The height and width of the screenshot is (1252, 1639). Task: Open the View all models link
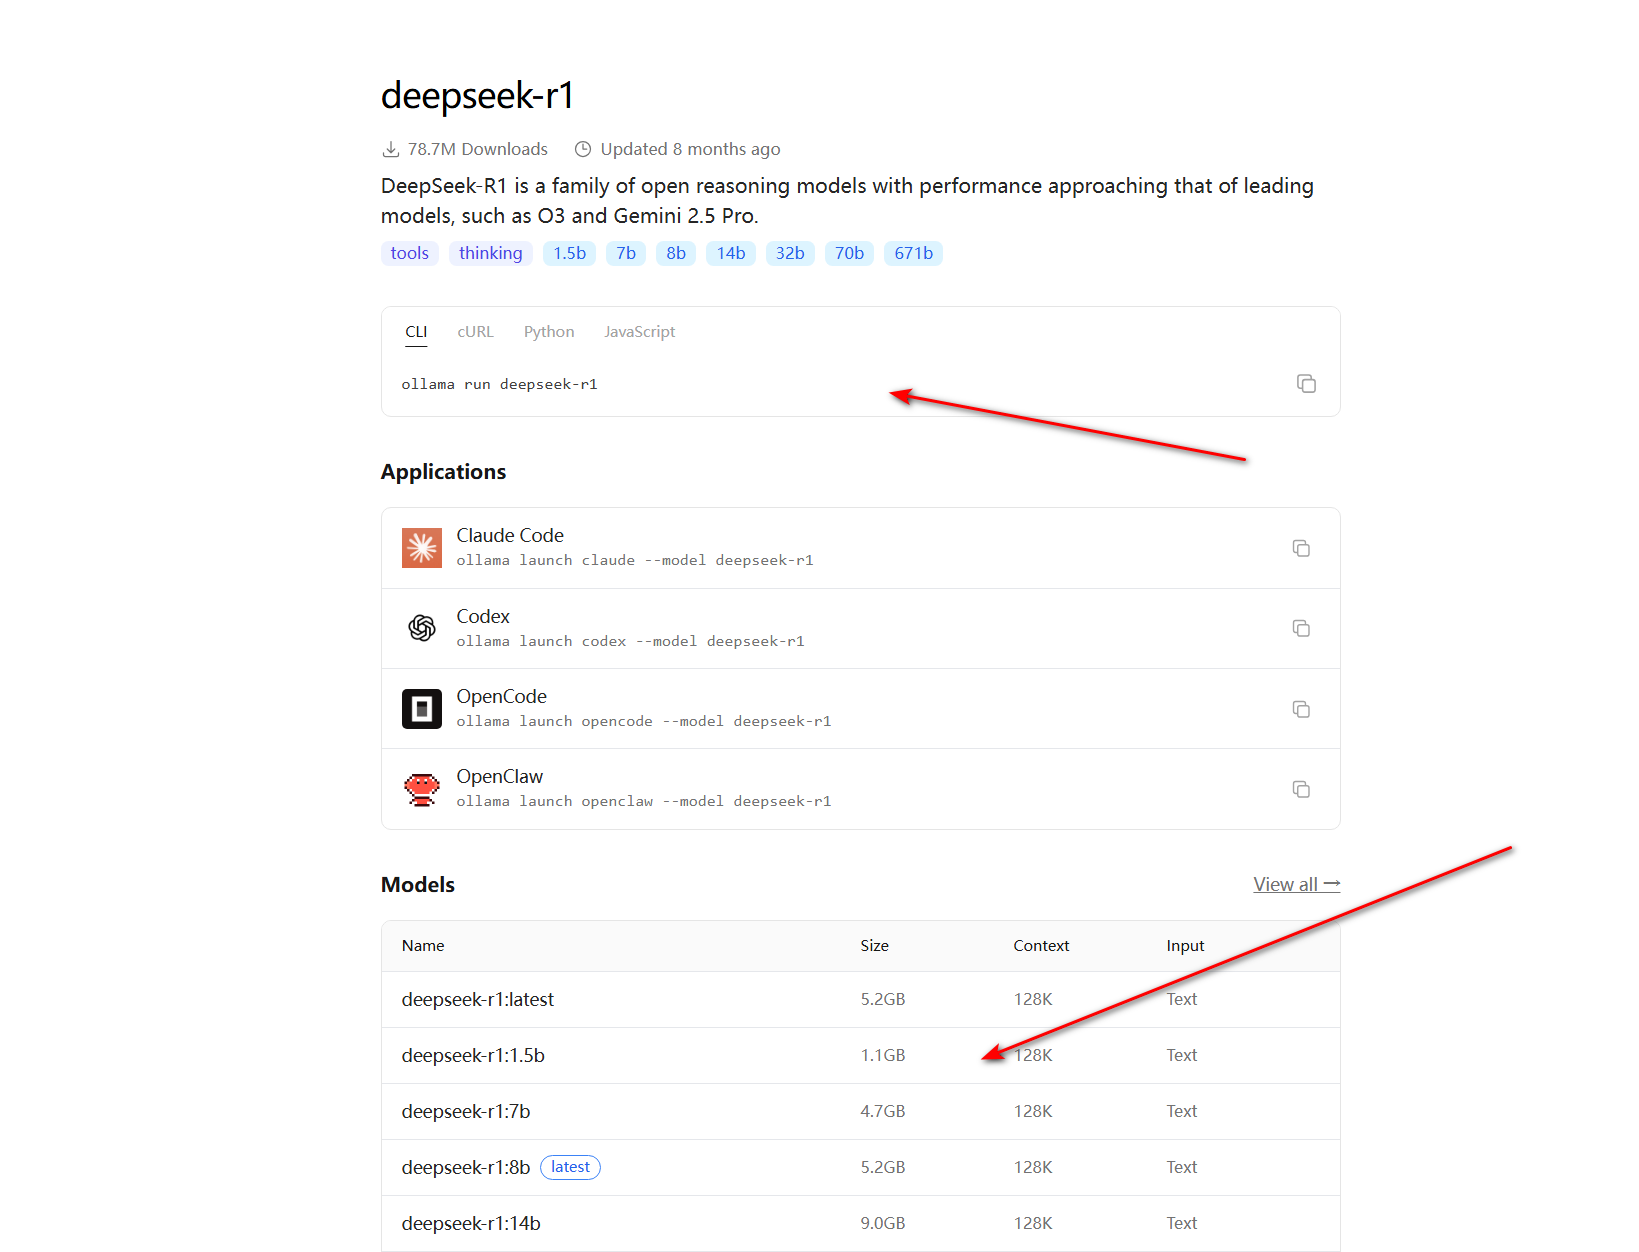pyautogui.click(x=1297, y=884)
